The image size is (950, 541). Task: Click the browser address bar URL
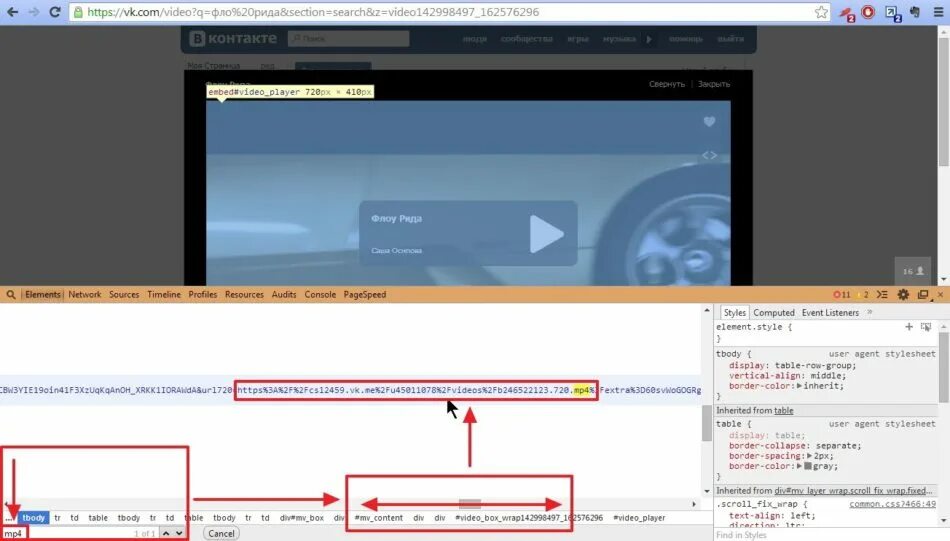(x=313, y=12)
